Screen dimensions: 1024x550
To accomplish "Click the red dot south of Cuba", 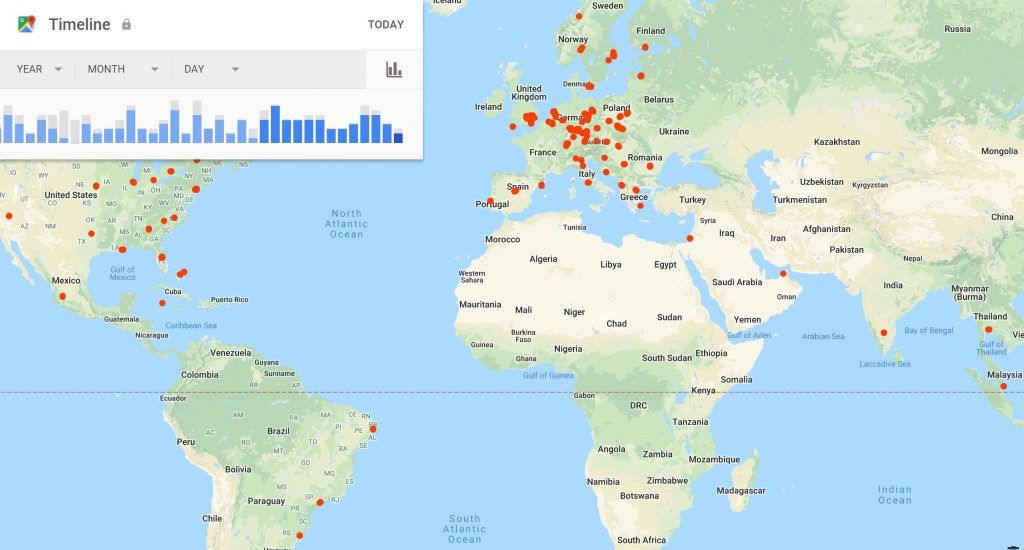I will coord(163,303).
